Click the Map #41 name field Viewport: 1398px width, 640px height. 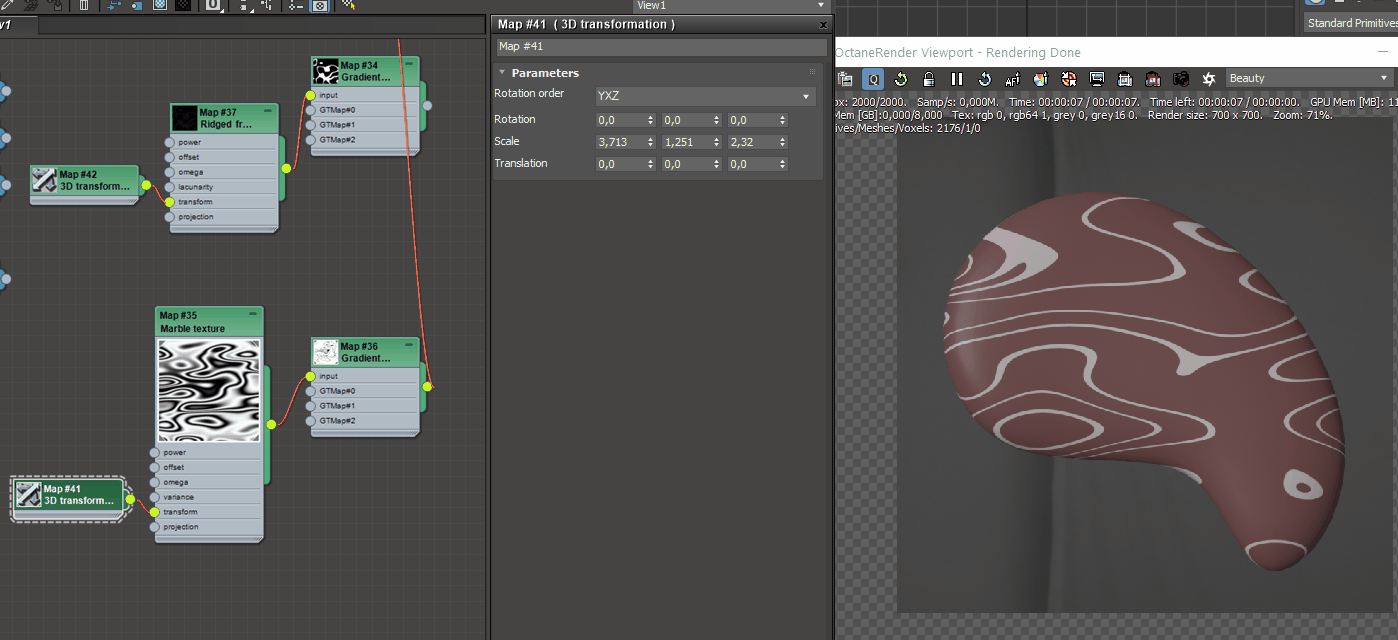click(662, 46)
